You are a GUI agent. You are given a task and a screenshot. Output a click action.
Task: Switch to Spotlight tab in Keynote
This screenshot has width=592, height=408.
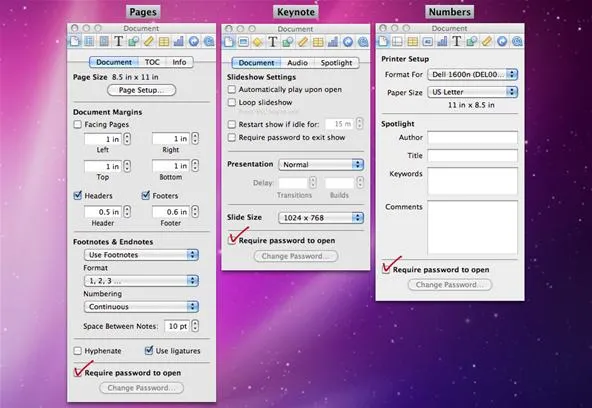[336, 63]
